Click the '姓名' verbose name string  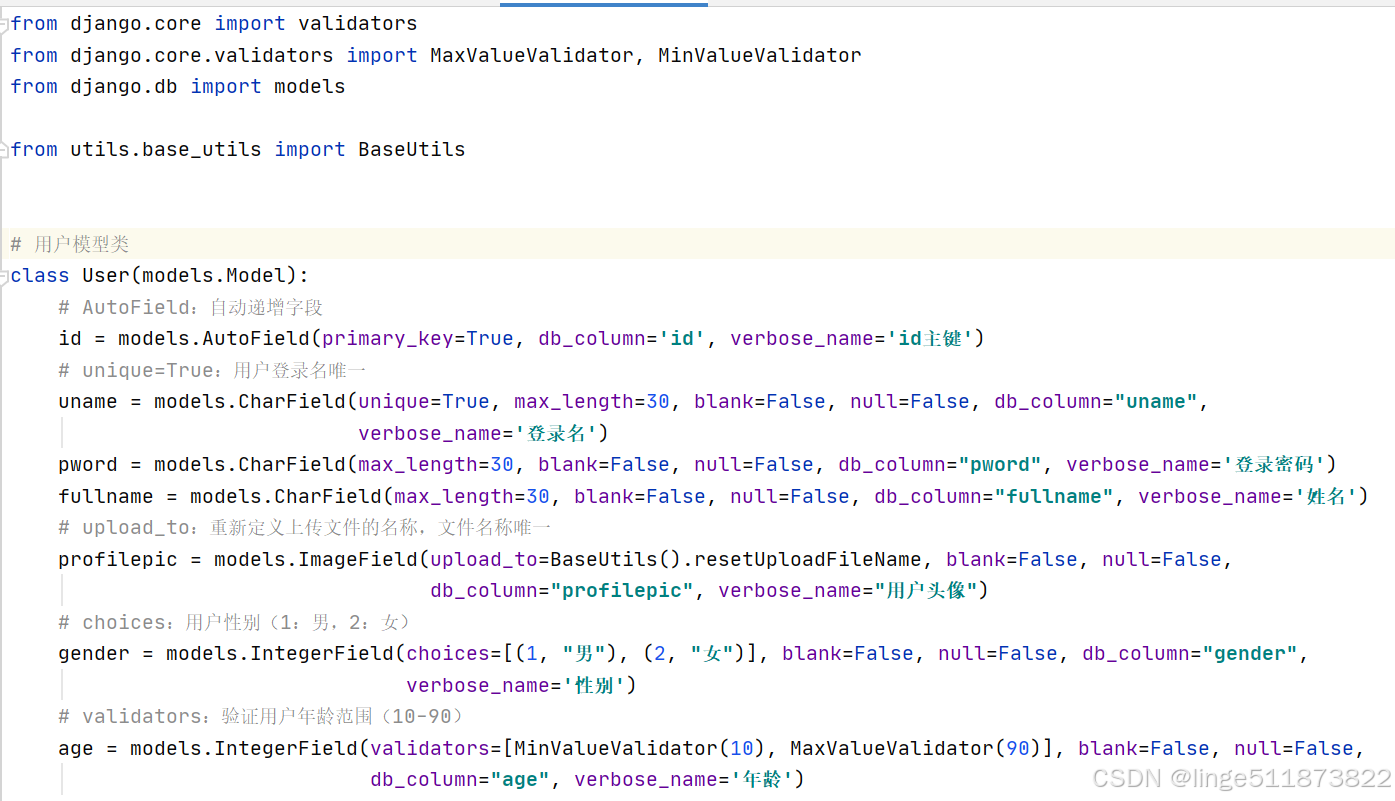pyautogui.click(x=1327, y=496)
